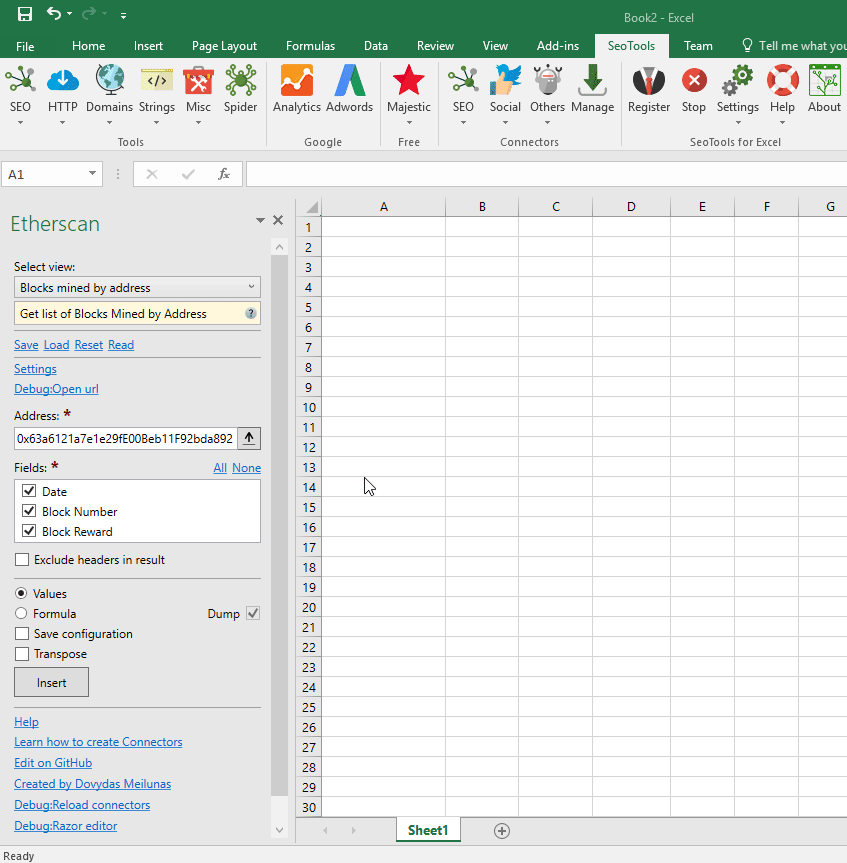Image resolution: width=847 pixels, height=863 pixels.
Task: Switch to the Home ribbon tab
Action: pyautogui.click(x=88, y=46)
